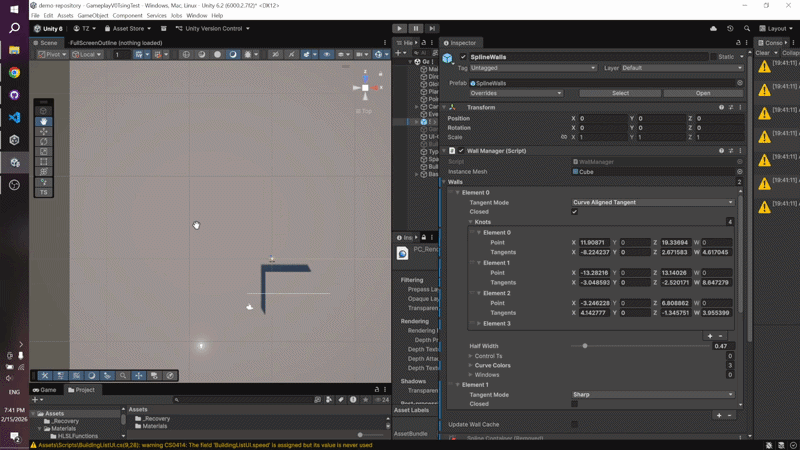The height and width of the screenshot is (450, 800).
Task: Toggle the Static checkbox
Action: coord(713,57)
